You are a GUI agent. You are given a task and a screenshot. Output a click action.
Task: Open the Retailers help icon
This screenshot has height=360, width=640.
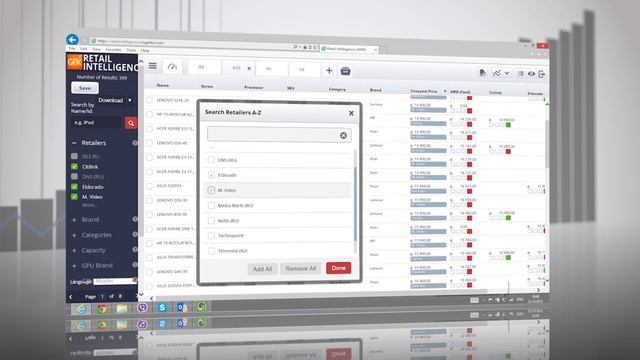(x=135, y=143)
